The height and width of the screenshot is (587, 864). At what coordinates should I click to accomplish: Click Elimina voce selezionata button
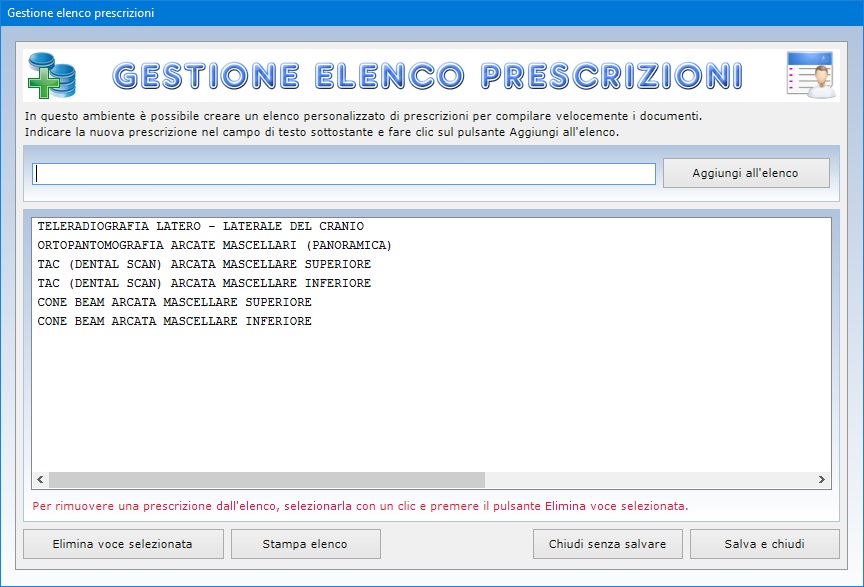[123, 544]
